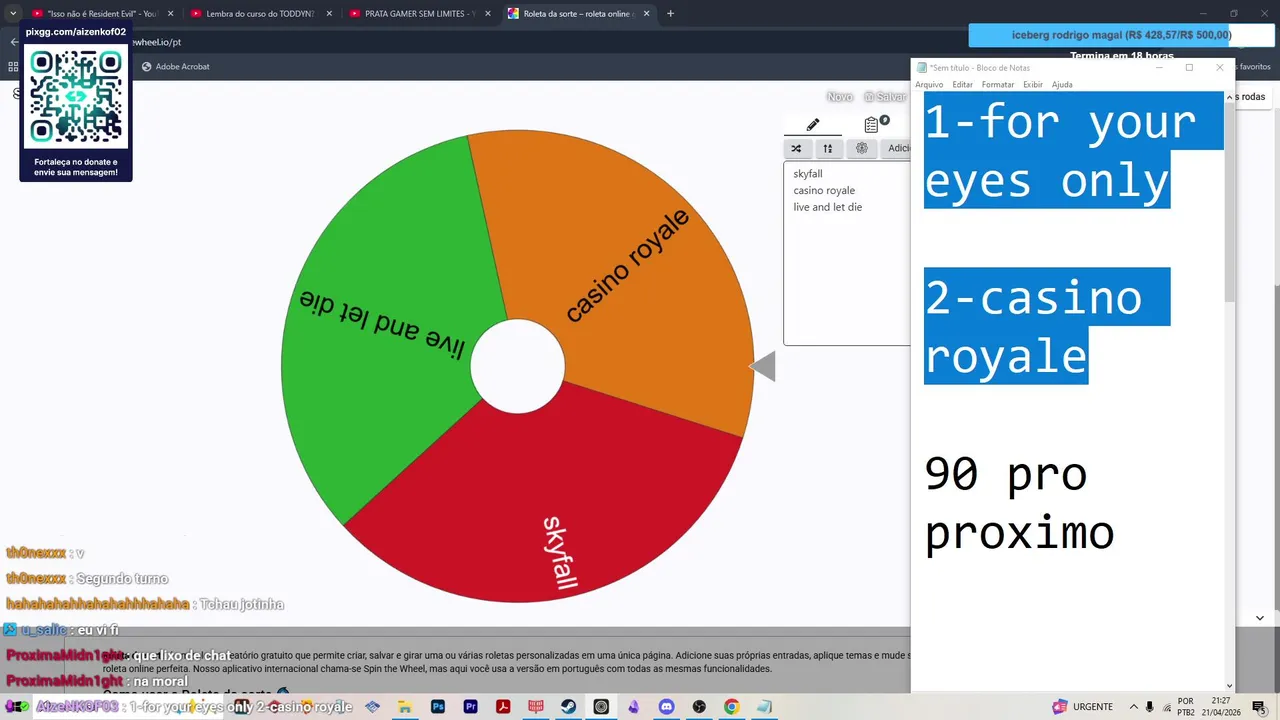
Task: Open the Editar menu in Notepad
Action: [962, 85]
